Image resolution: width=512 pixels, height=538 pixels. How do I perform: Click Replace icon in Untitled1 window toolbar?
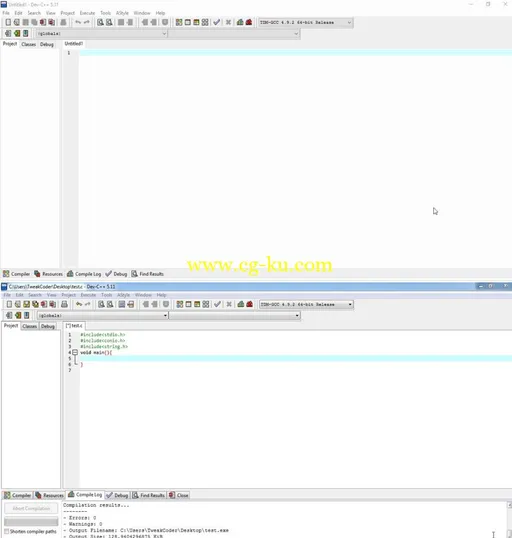coord(109,22)
